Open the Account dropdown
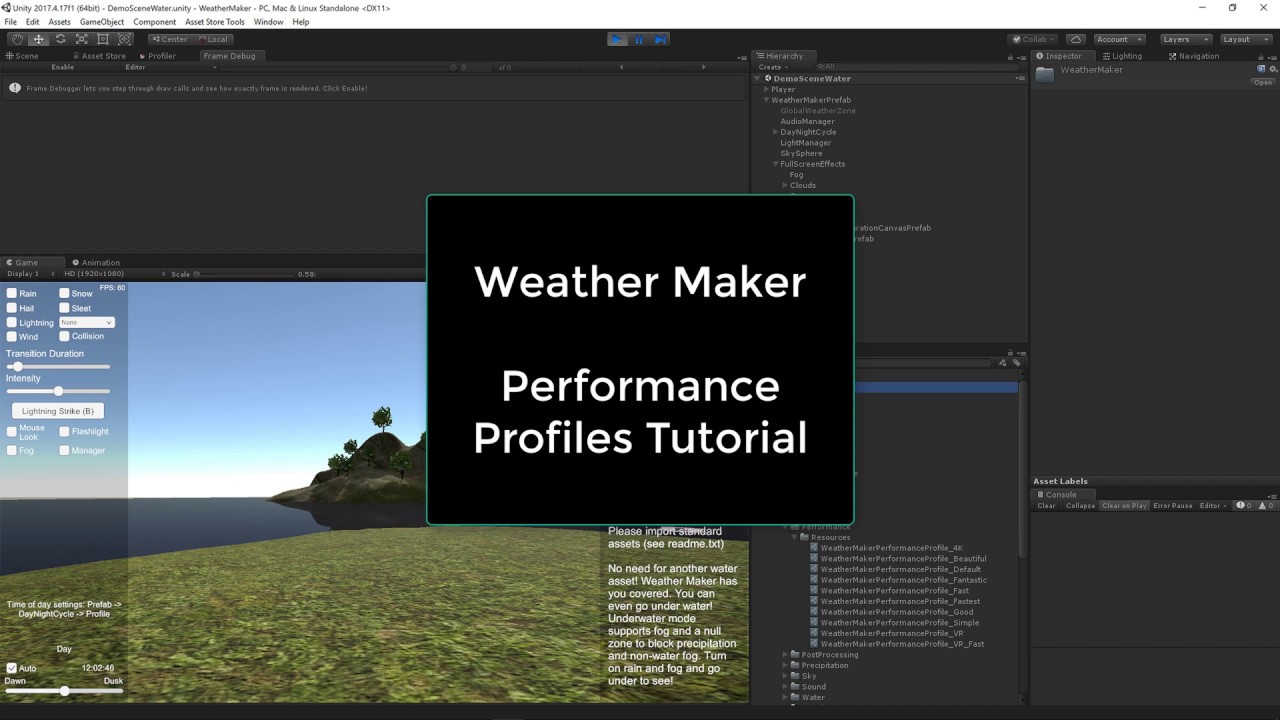The width and height of the screenshot is (1280, 720). coord(1118,39)
